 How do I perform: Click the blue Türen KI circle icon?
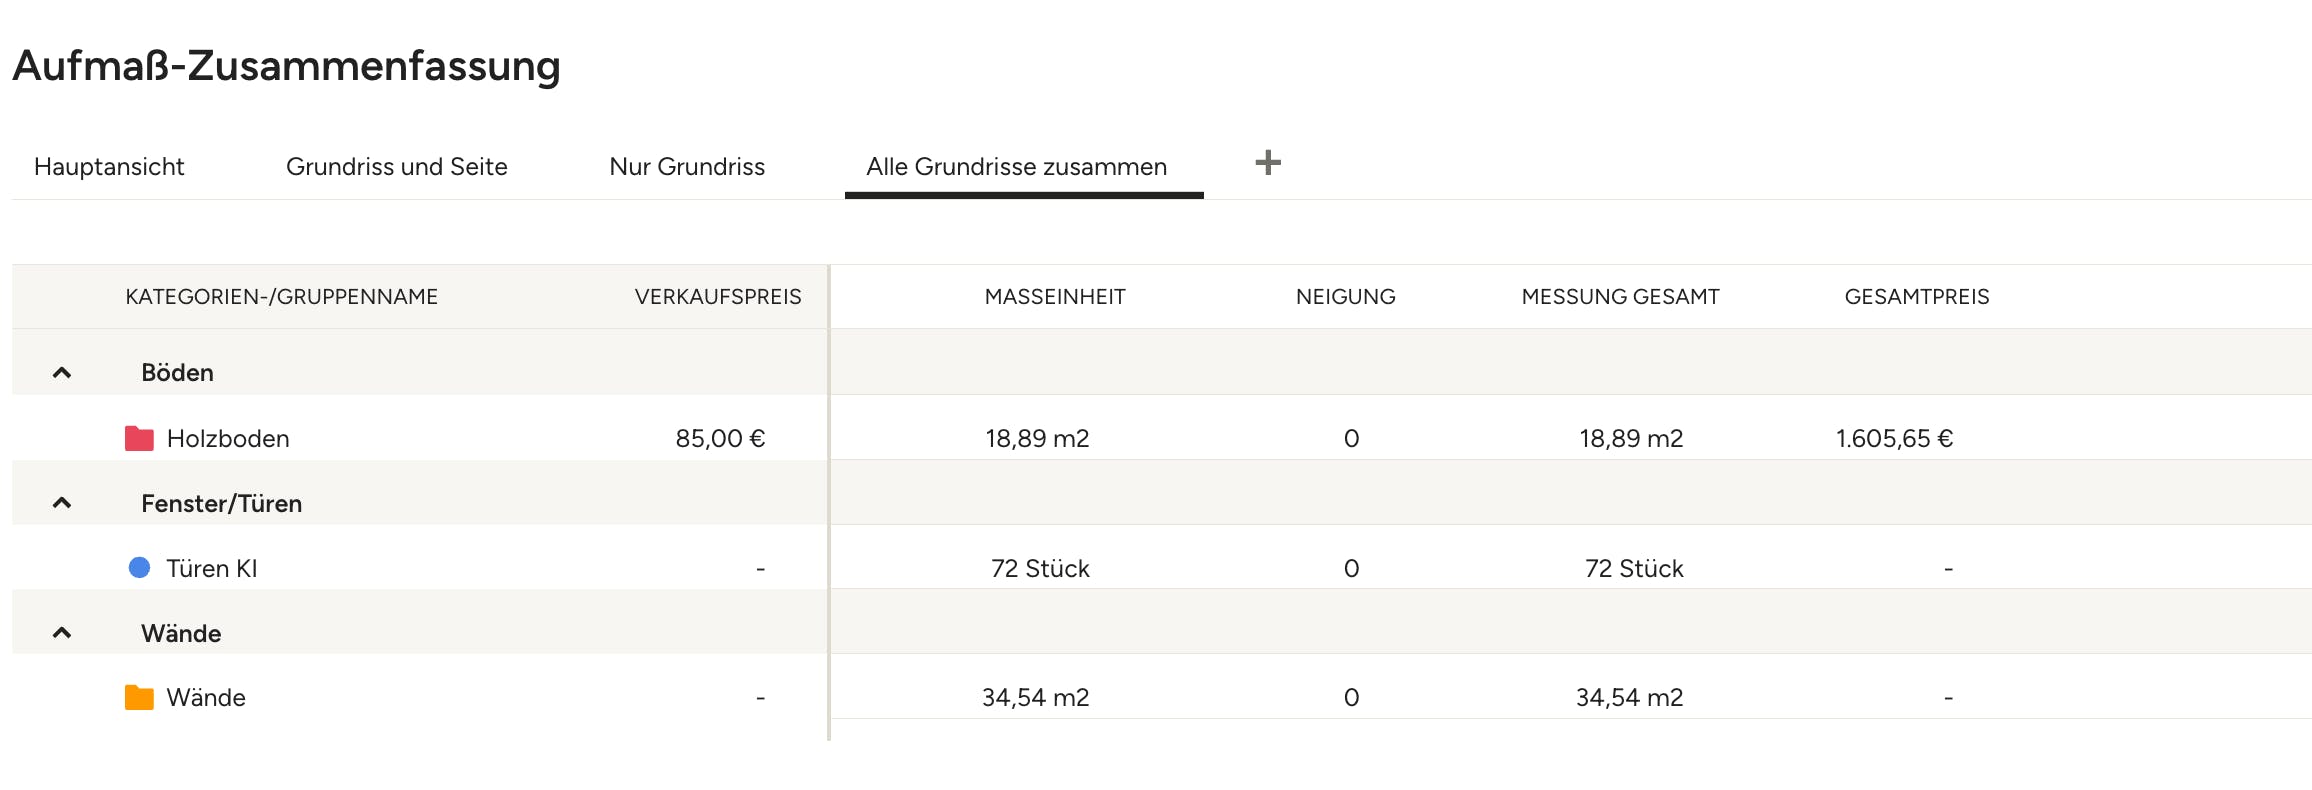tap(140, 568)
